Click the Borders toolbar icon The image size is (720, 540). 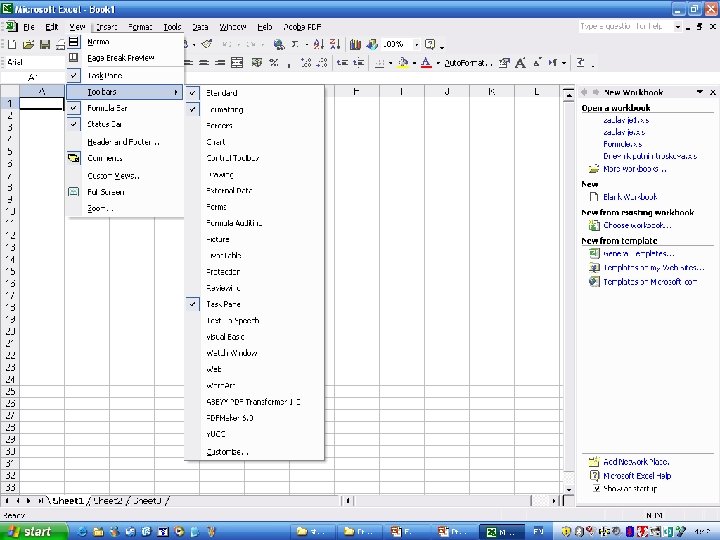(379, 63)
